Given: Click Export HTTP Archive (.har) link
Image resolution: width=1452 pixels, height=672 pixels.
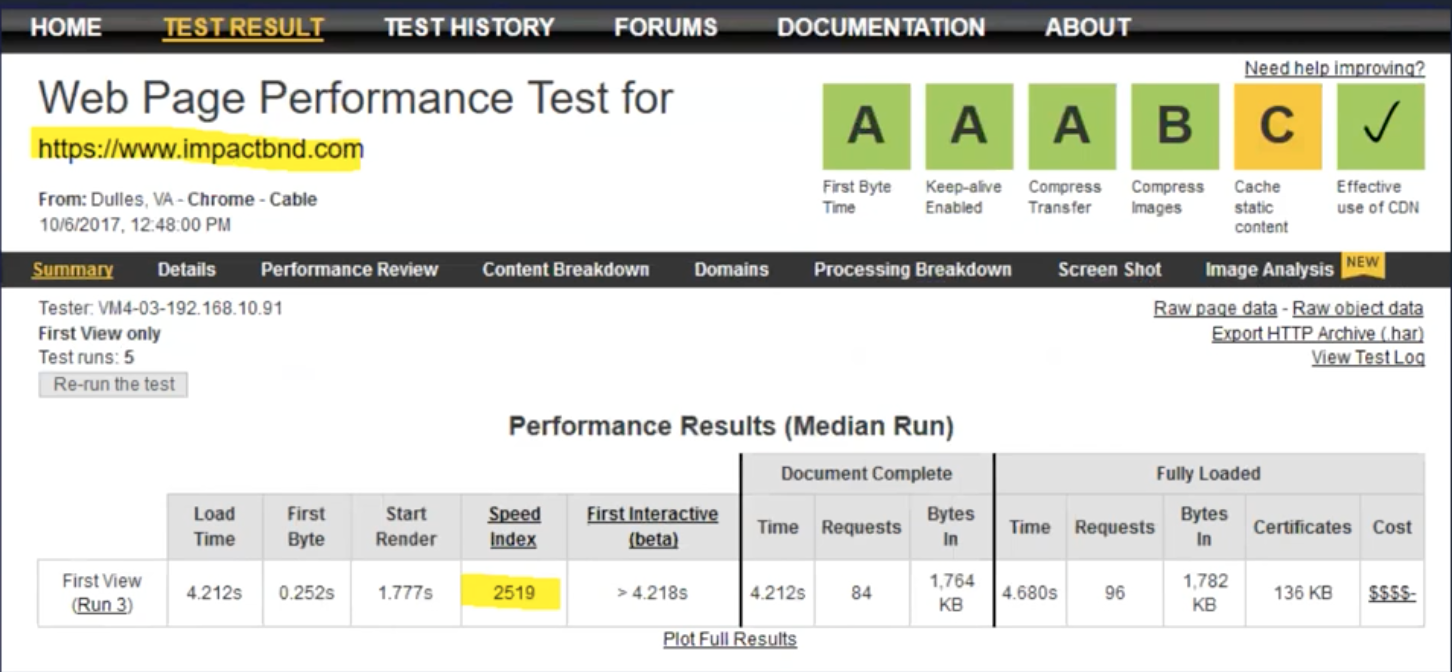Looking at the screenshot, I should coord(1318,333).
